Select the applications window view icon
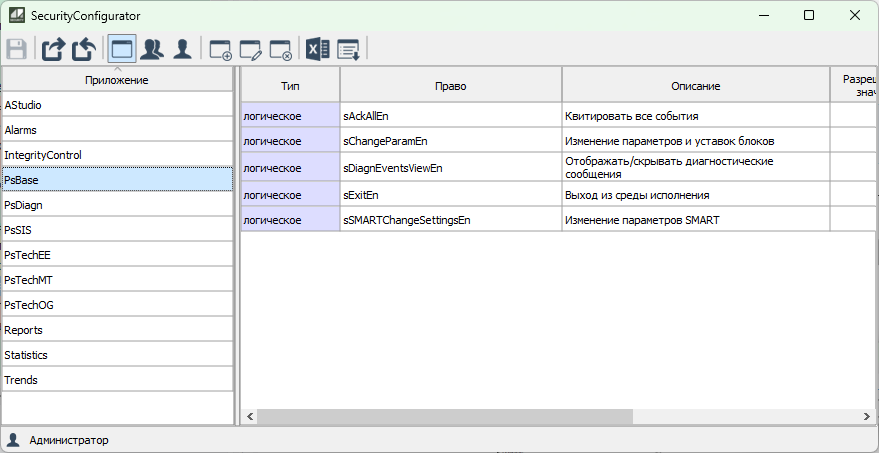The height and width of the screenshot is (453, 879). coord(122,49)
